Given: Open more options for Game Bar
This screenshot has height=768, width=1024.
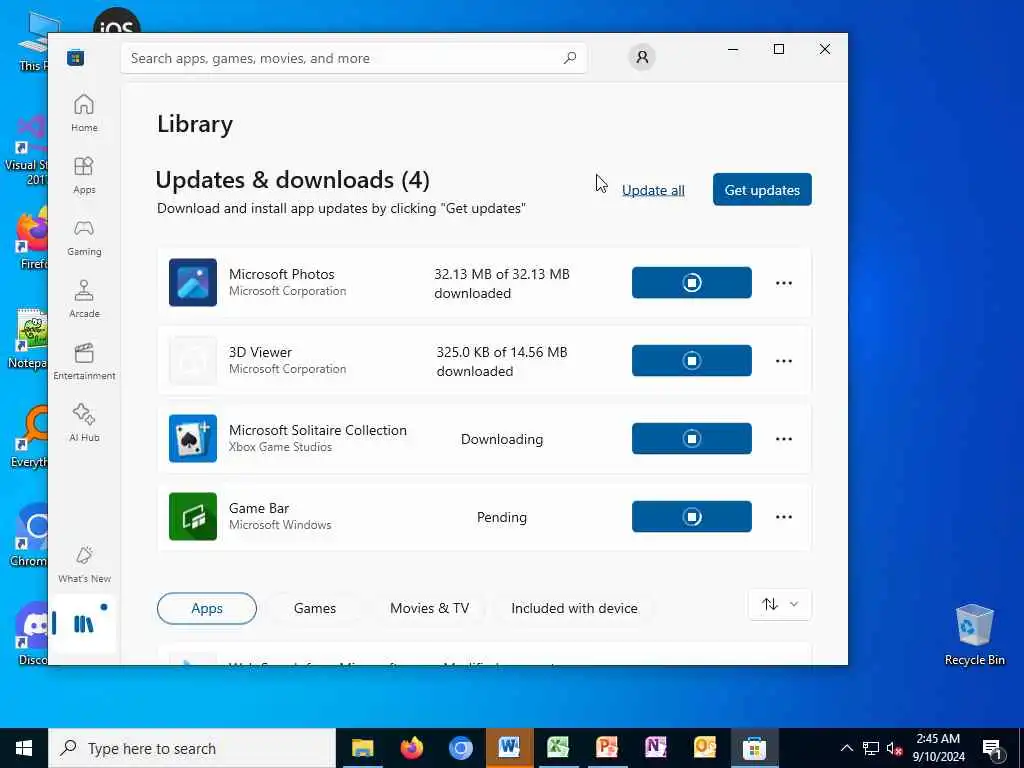Looking at the screenshot, I should [x=784, y=517].
